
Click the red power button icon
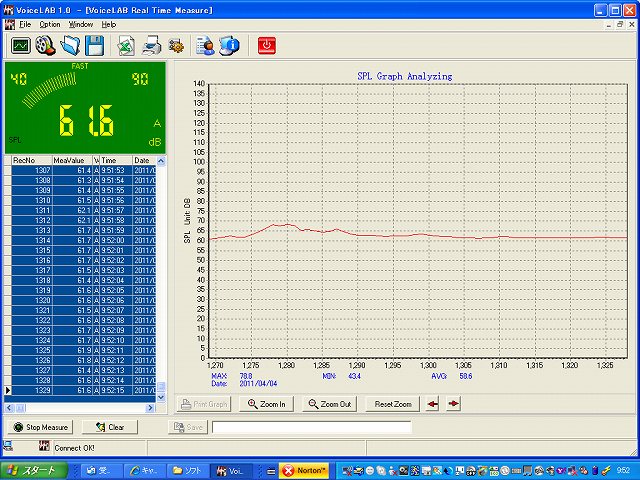(267, 45)
